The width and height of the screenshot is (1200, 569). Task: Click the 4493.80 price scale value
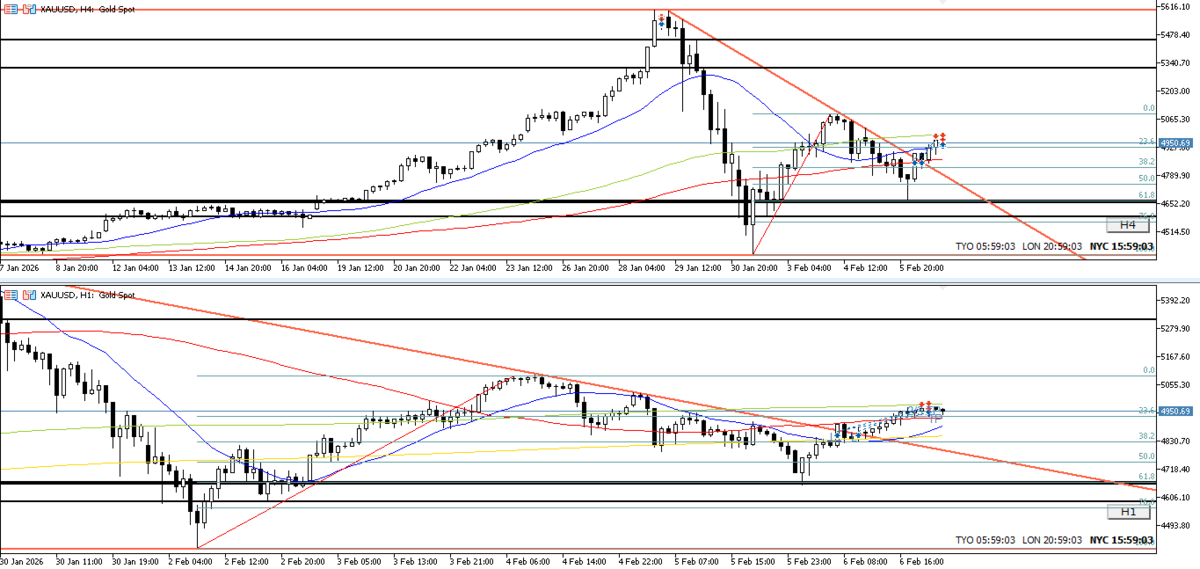point(1176,526)
